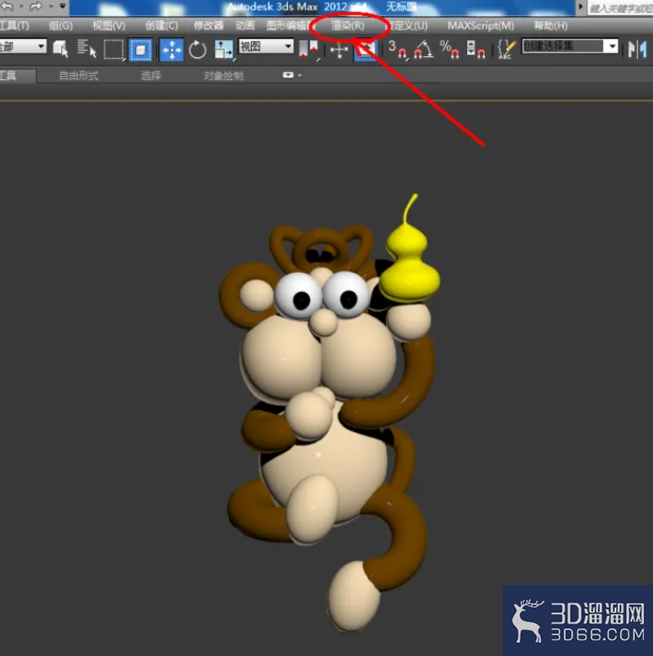The image size is (653, 656).
Task: Open the 创建选择集 named selection dropdown
Action: [x=570, y=46]
